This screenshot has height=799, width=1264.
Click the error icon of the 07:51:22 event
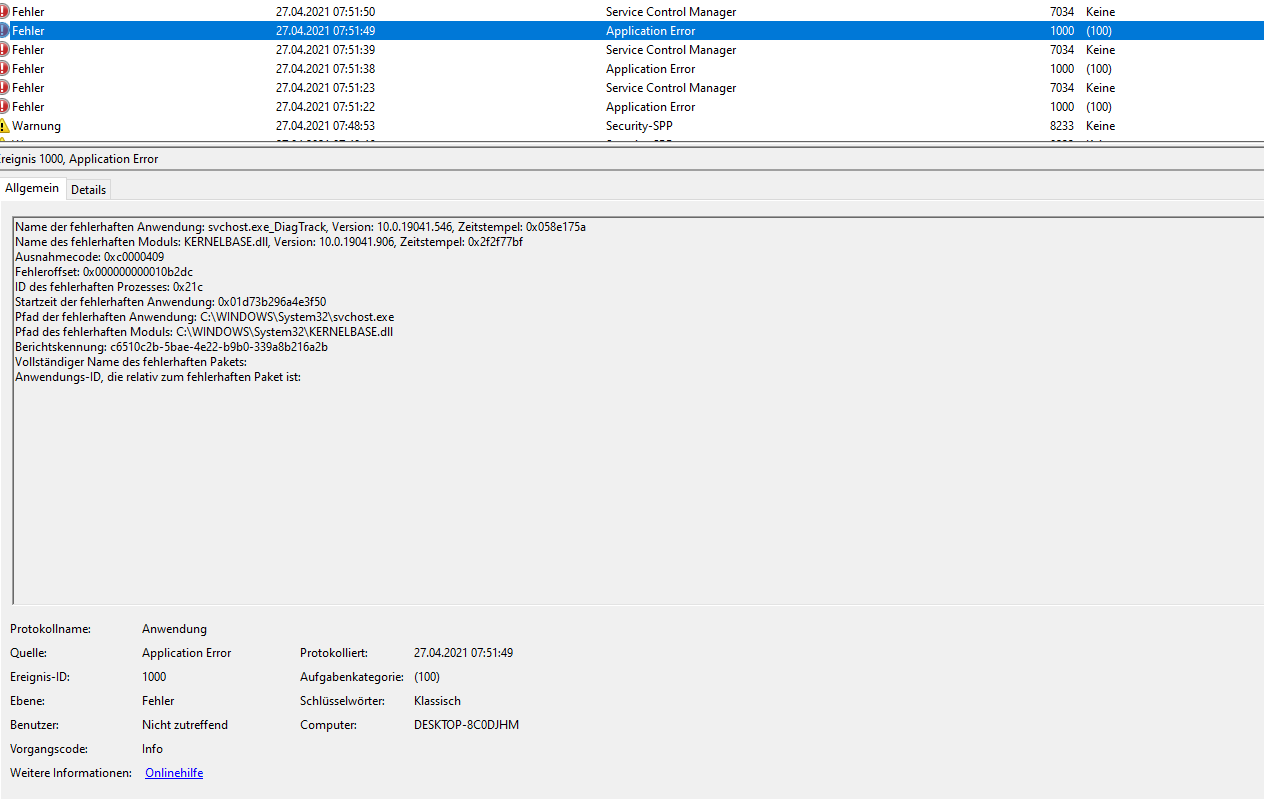pyautogui.click(x=4, y=107)
